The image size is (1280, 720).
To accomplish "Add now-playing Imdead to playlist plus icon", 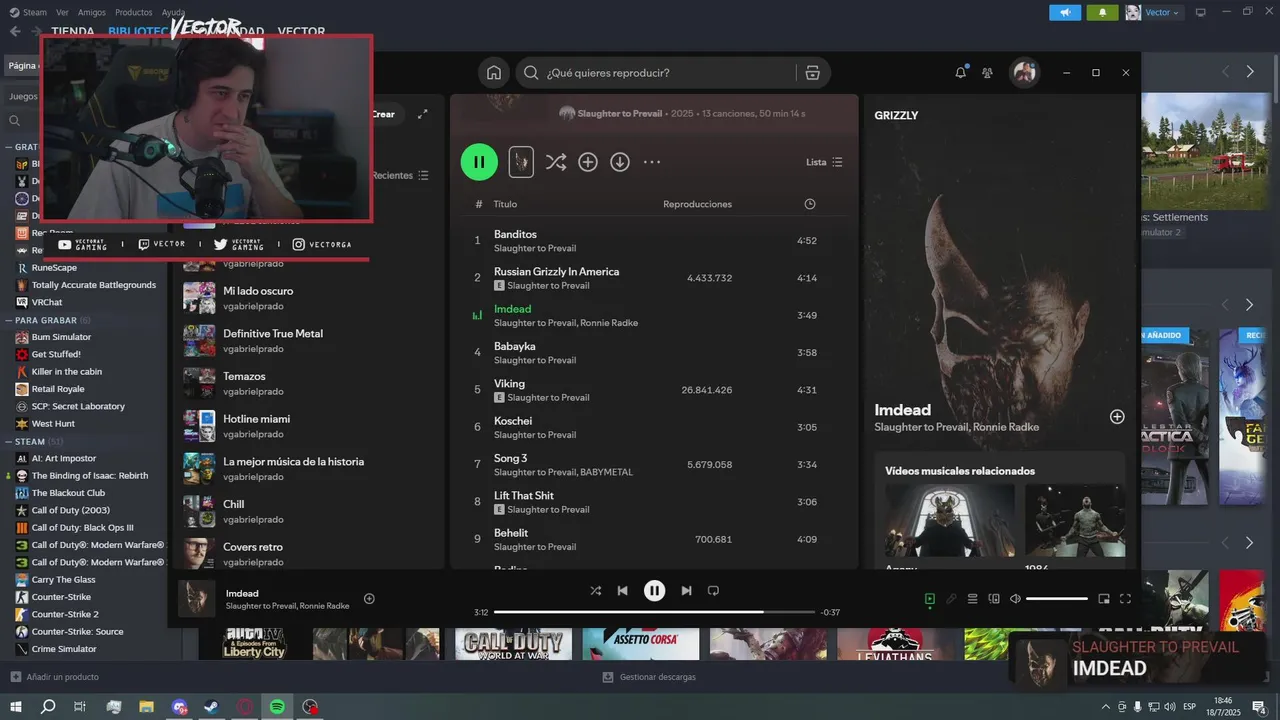I will 369,599.
